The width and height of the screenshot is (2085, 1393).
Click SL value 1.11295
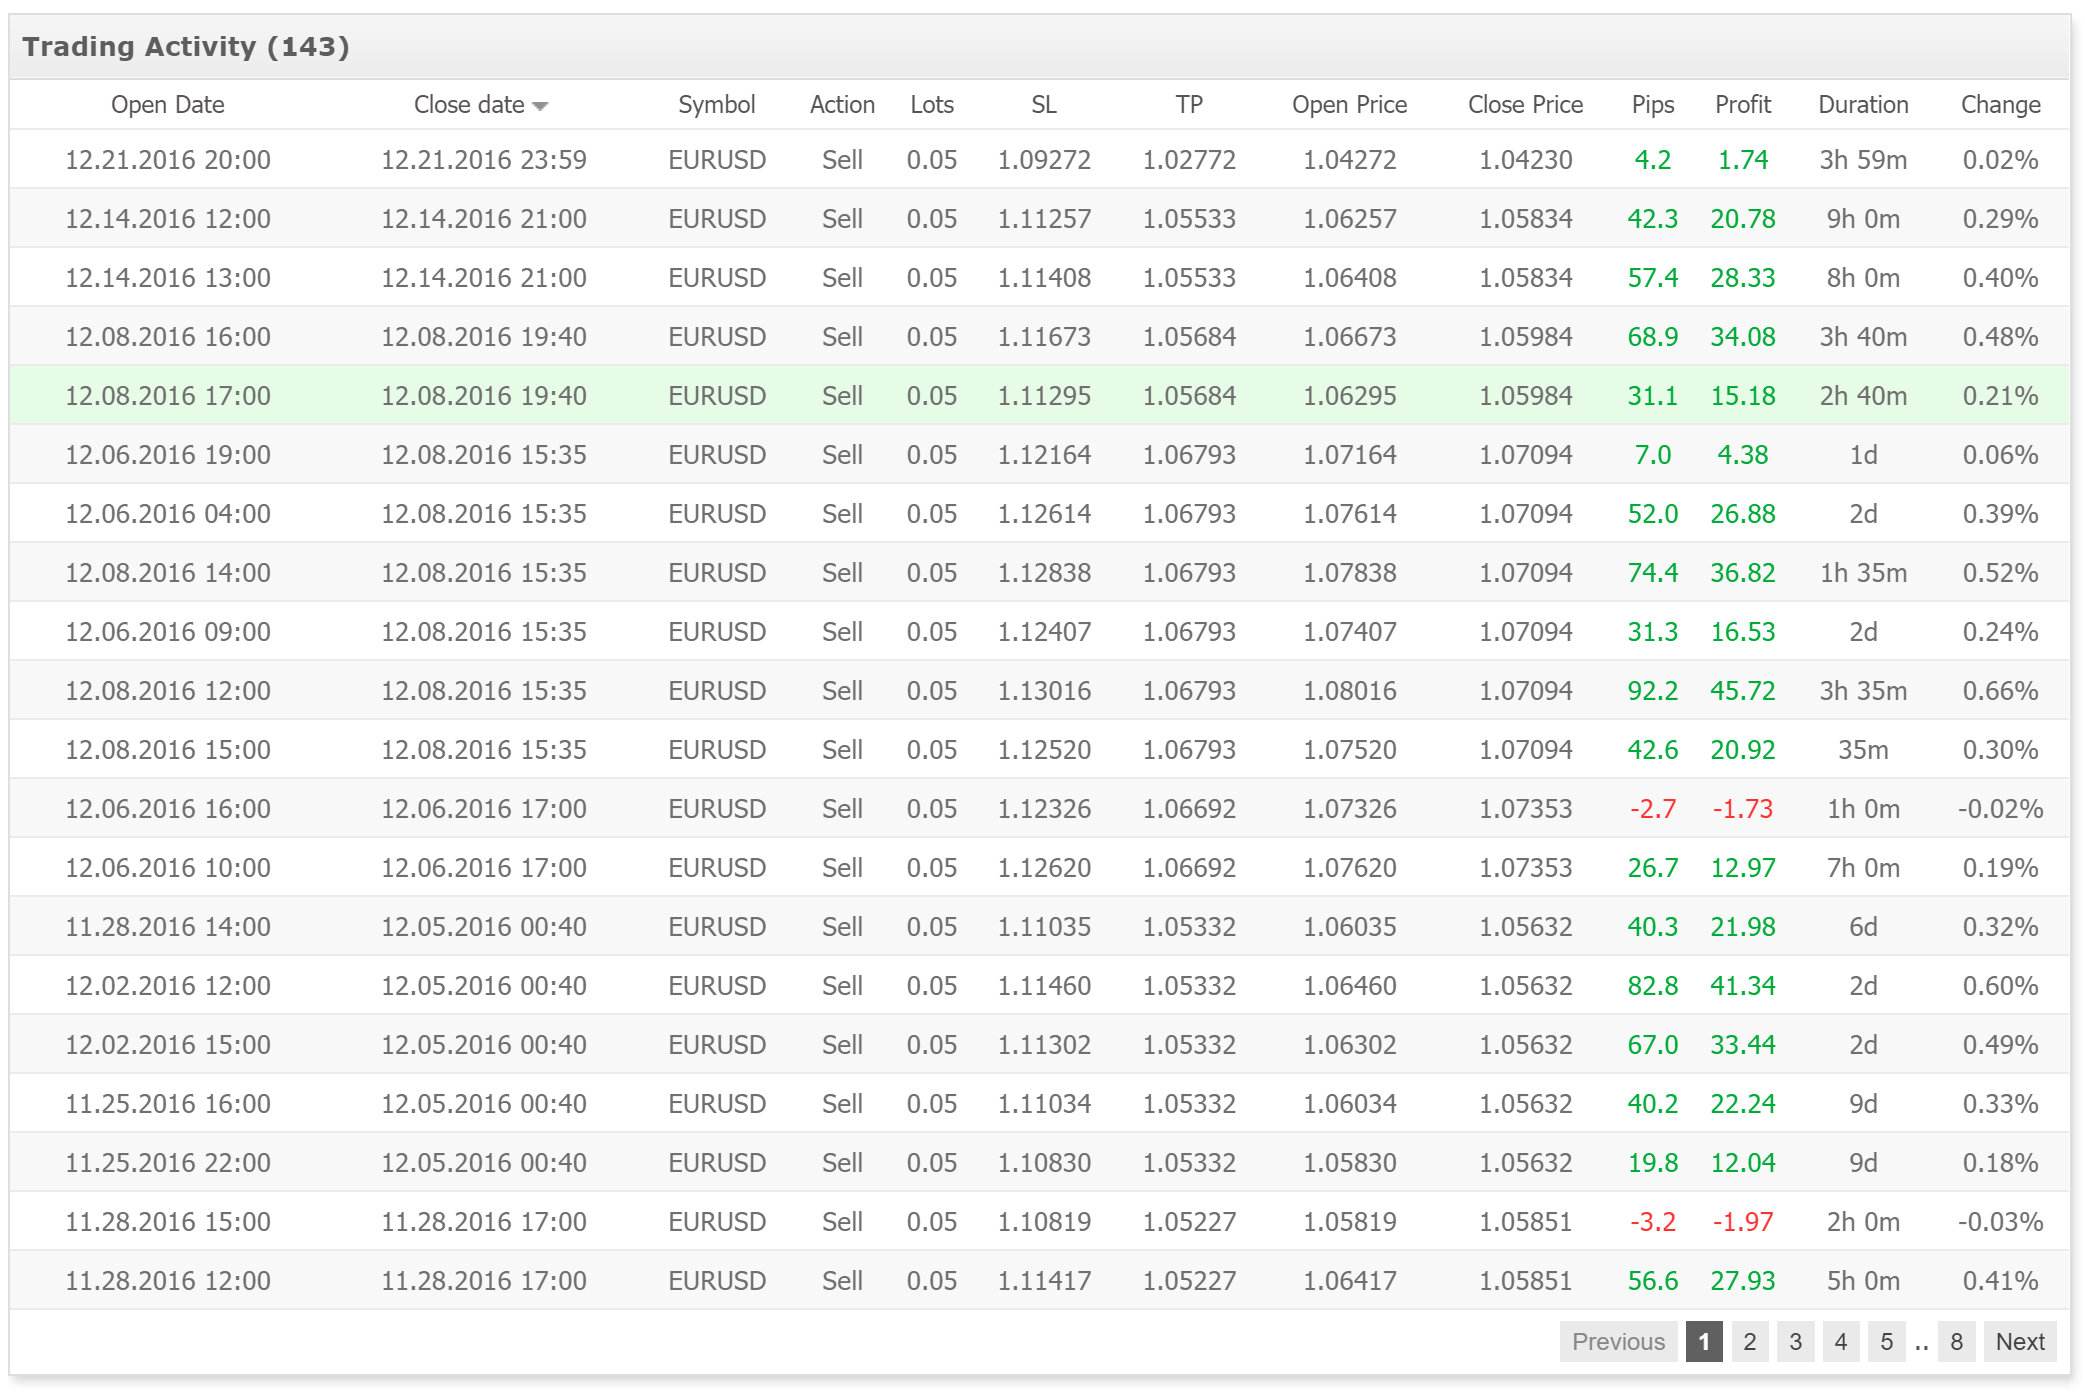[x=1044, y=396]
